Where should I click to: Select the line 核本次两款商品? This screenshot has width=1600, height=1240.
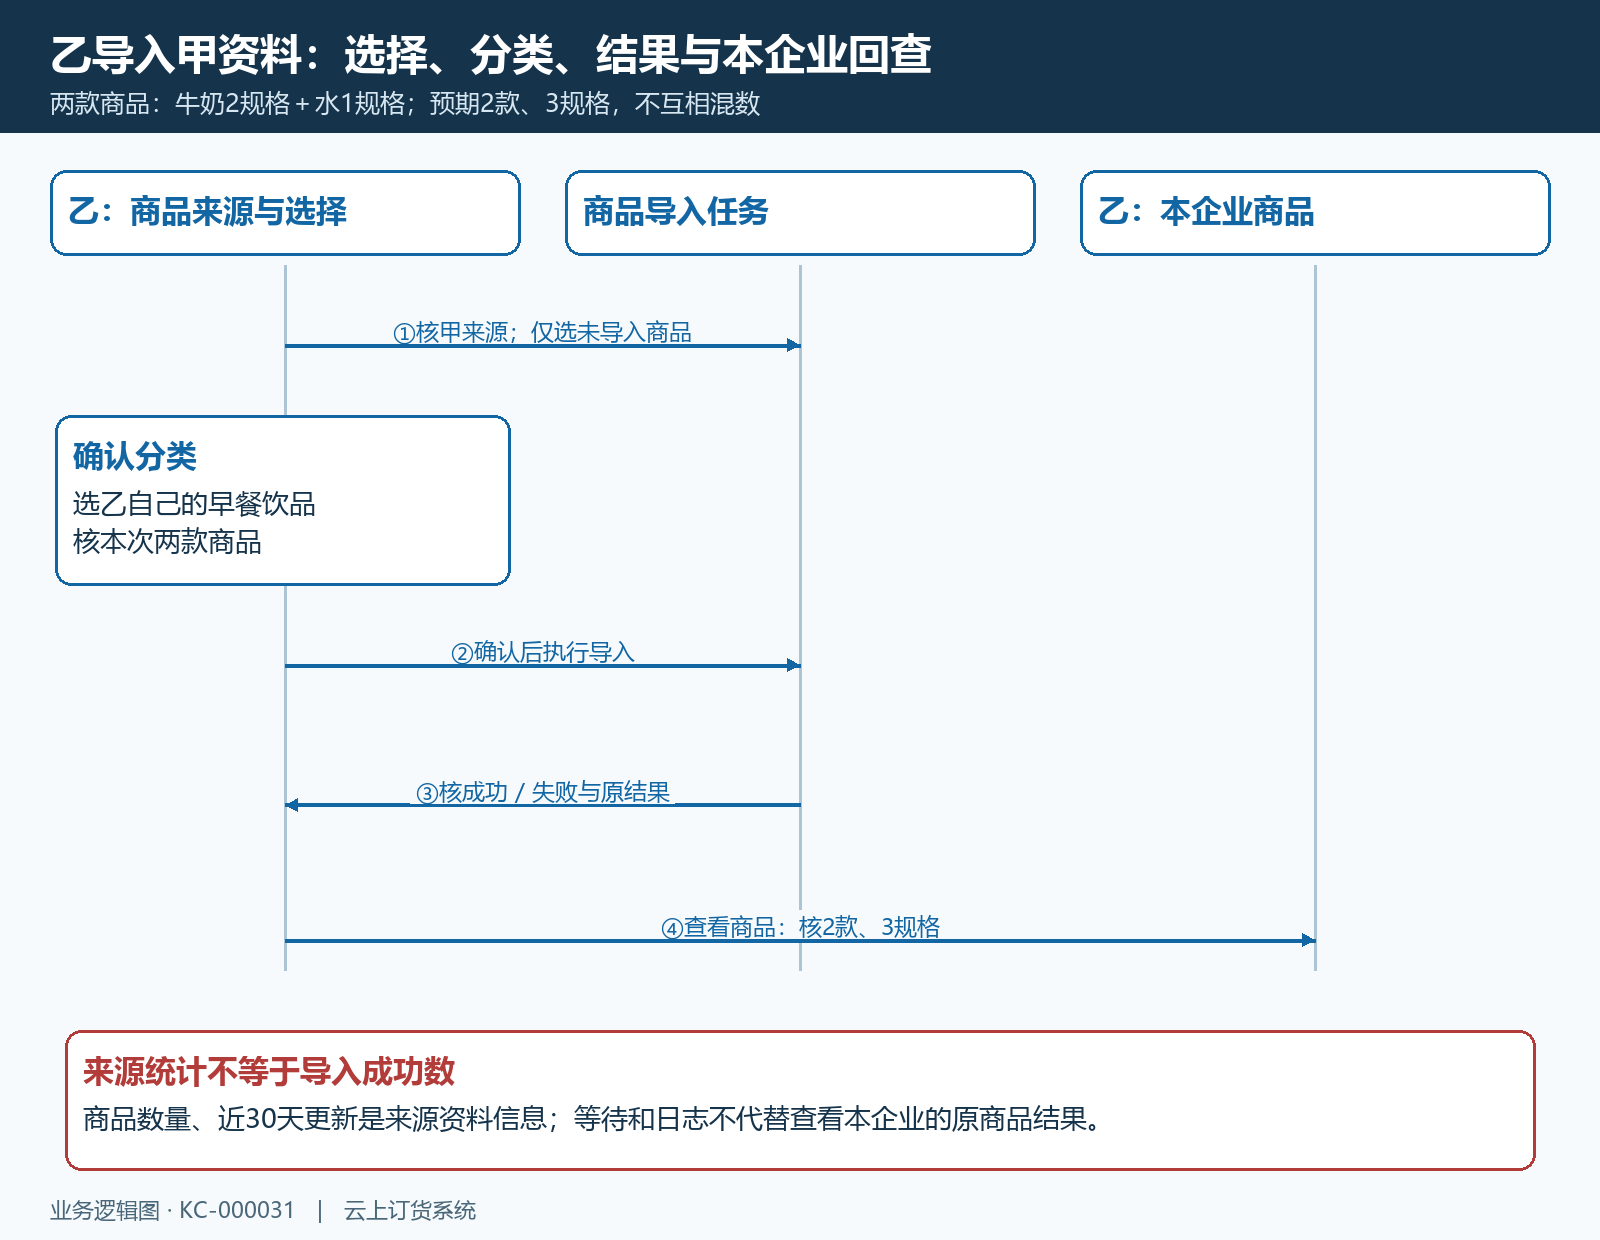pos(167,542)
